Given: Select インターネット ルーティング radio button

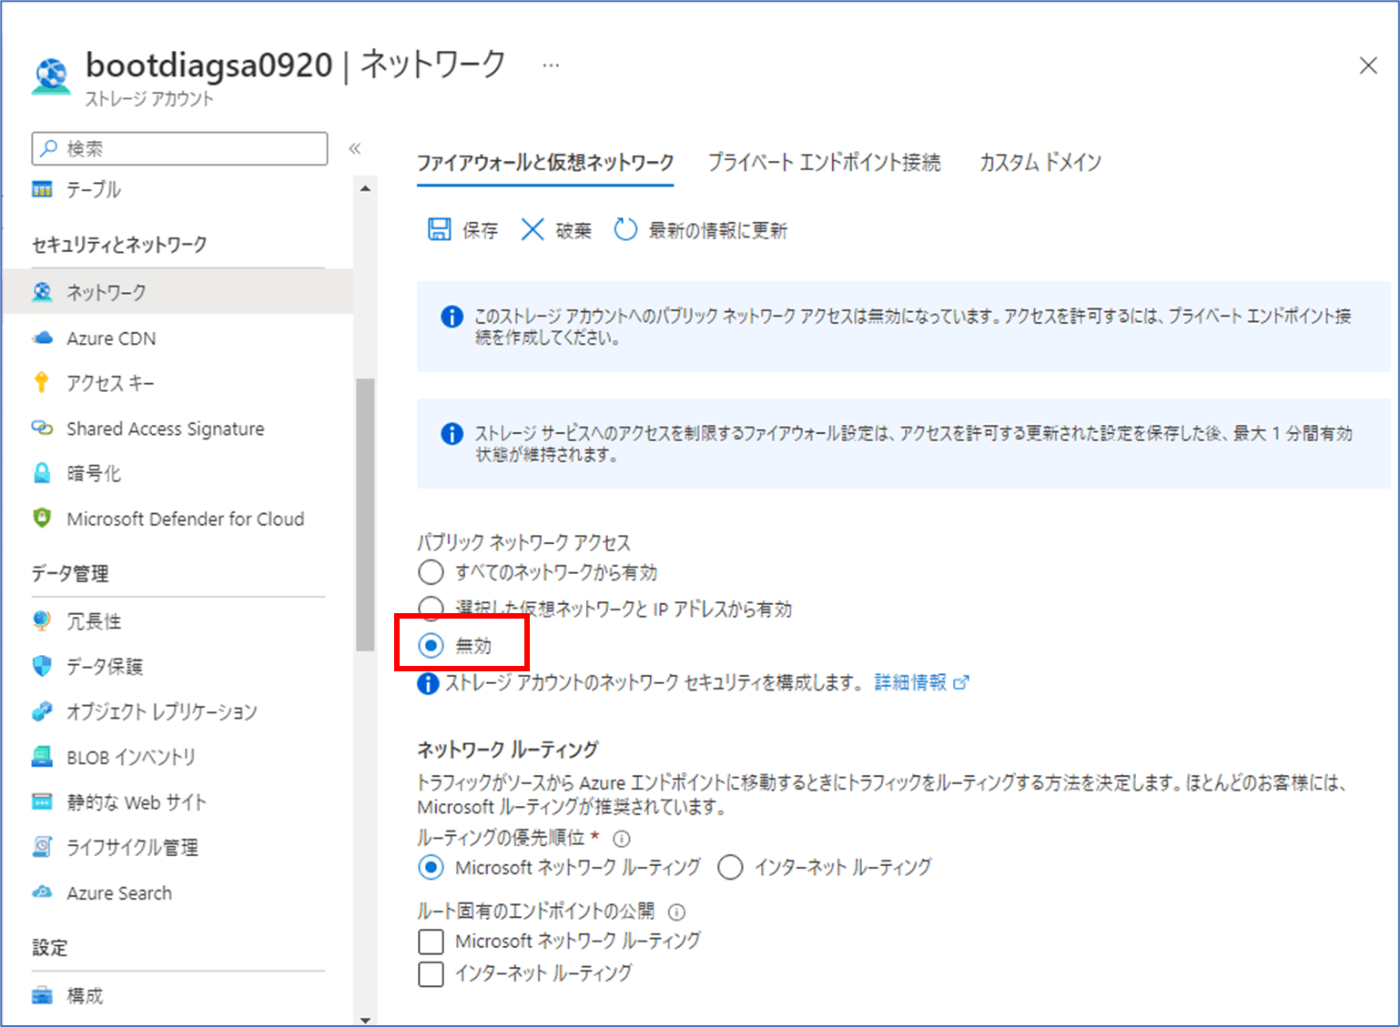Looking at the screenshot, I should click(x=731, y=867).
